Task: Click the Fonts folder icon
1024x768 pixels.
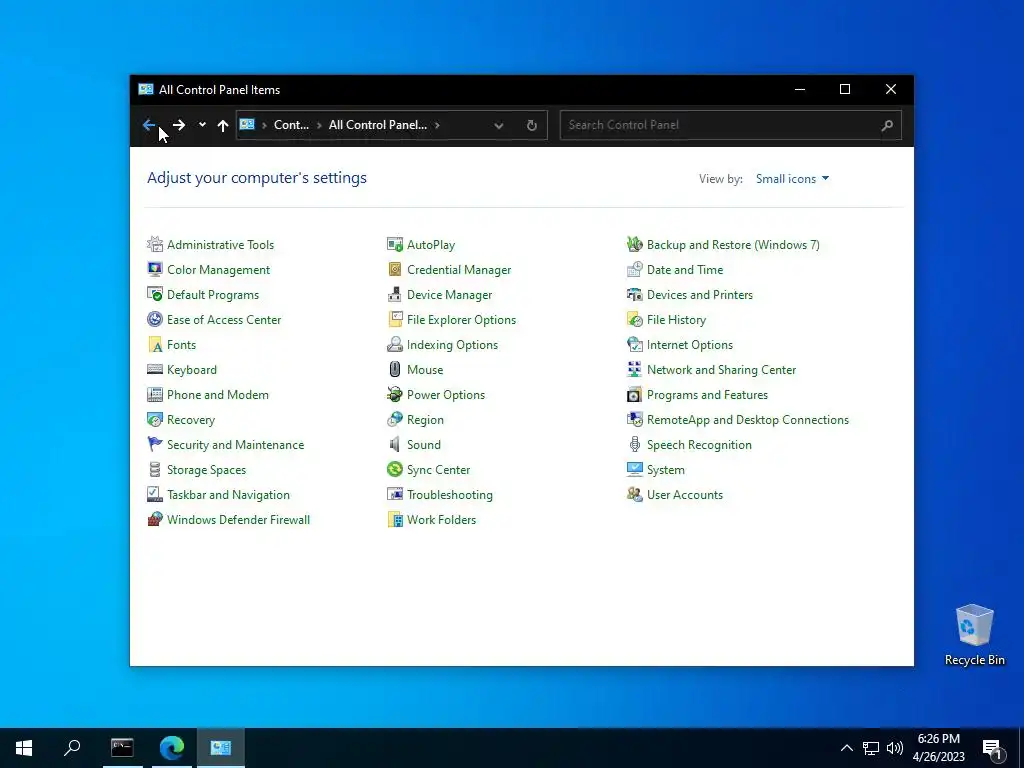Action: tap(155, 345)
